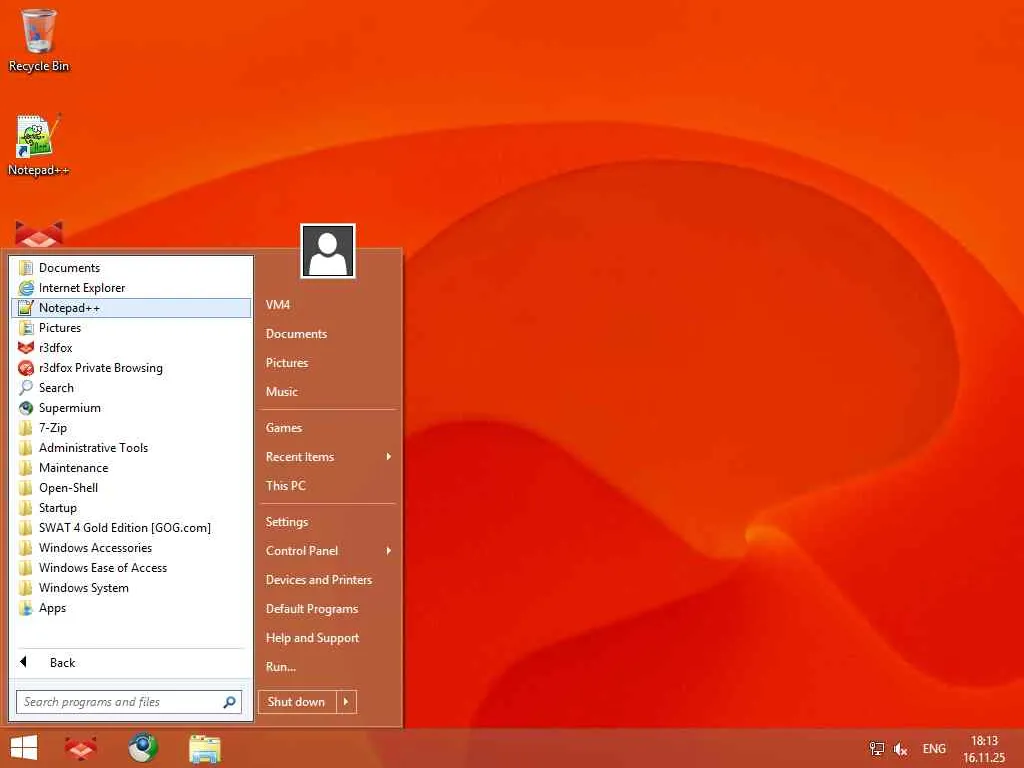Screen dimensions: 1024x768
Task: Expand the Administrative Tools folder
Action: [131, 448]
